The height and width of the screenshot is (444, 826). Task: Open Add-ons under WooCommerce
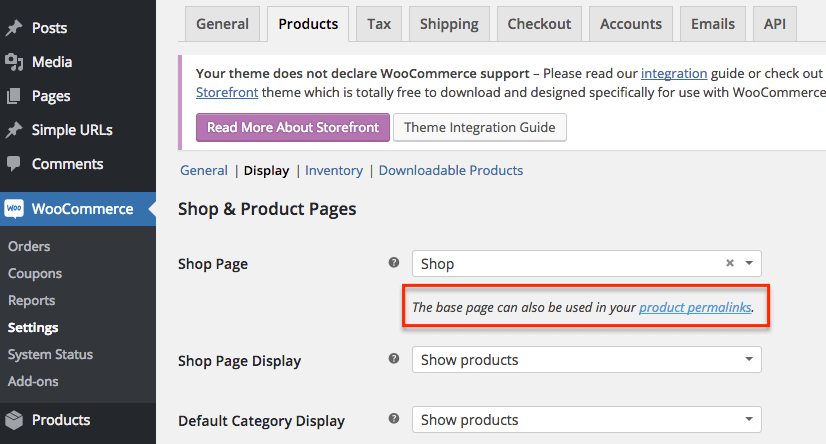33,381
